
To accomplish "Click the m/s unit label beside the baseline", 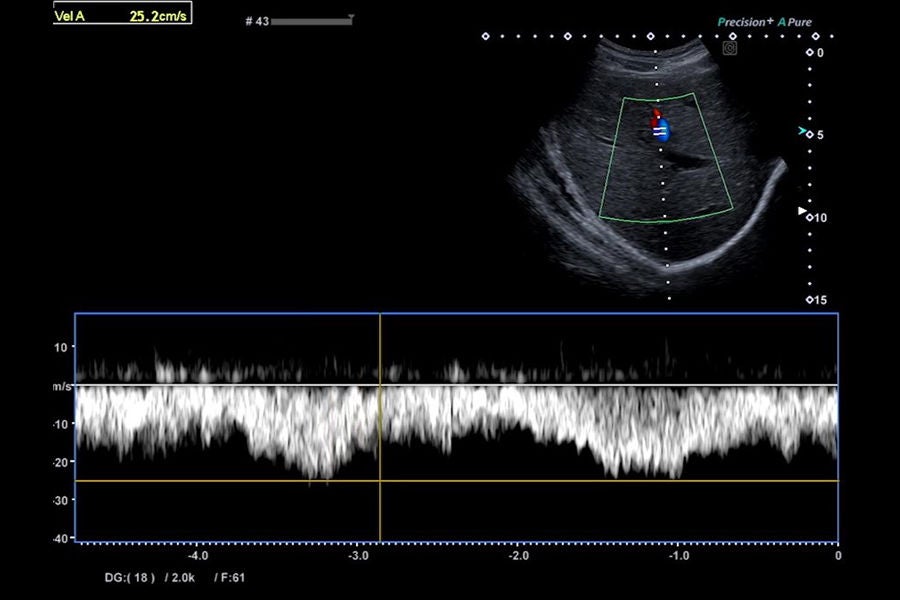I will (x=62, y=386).
